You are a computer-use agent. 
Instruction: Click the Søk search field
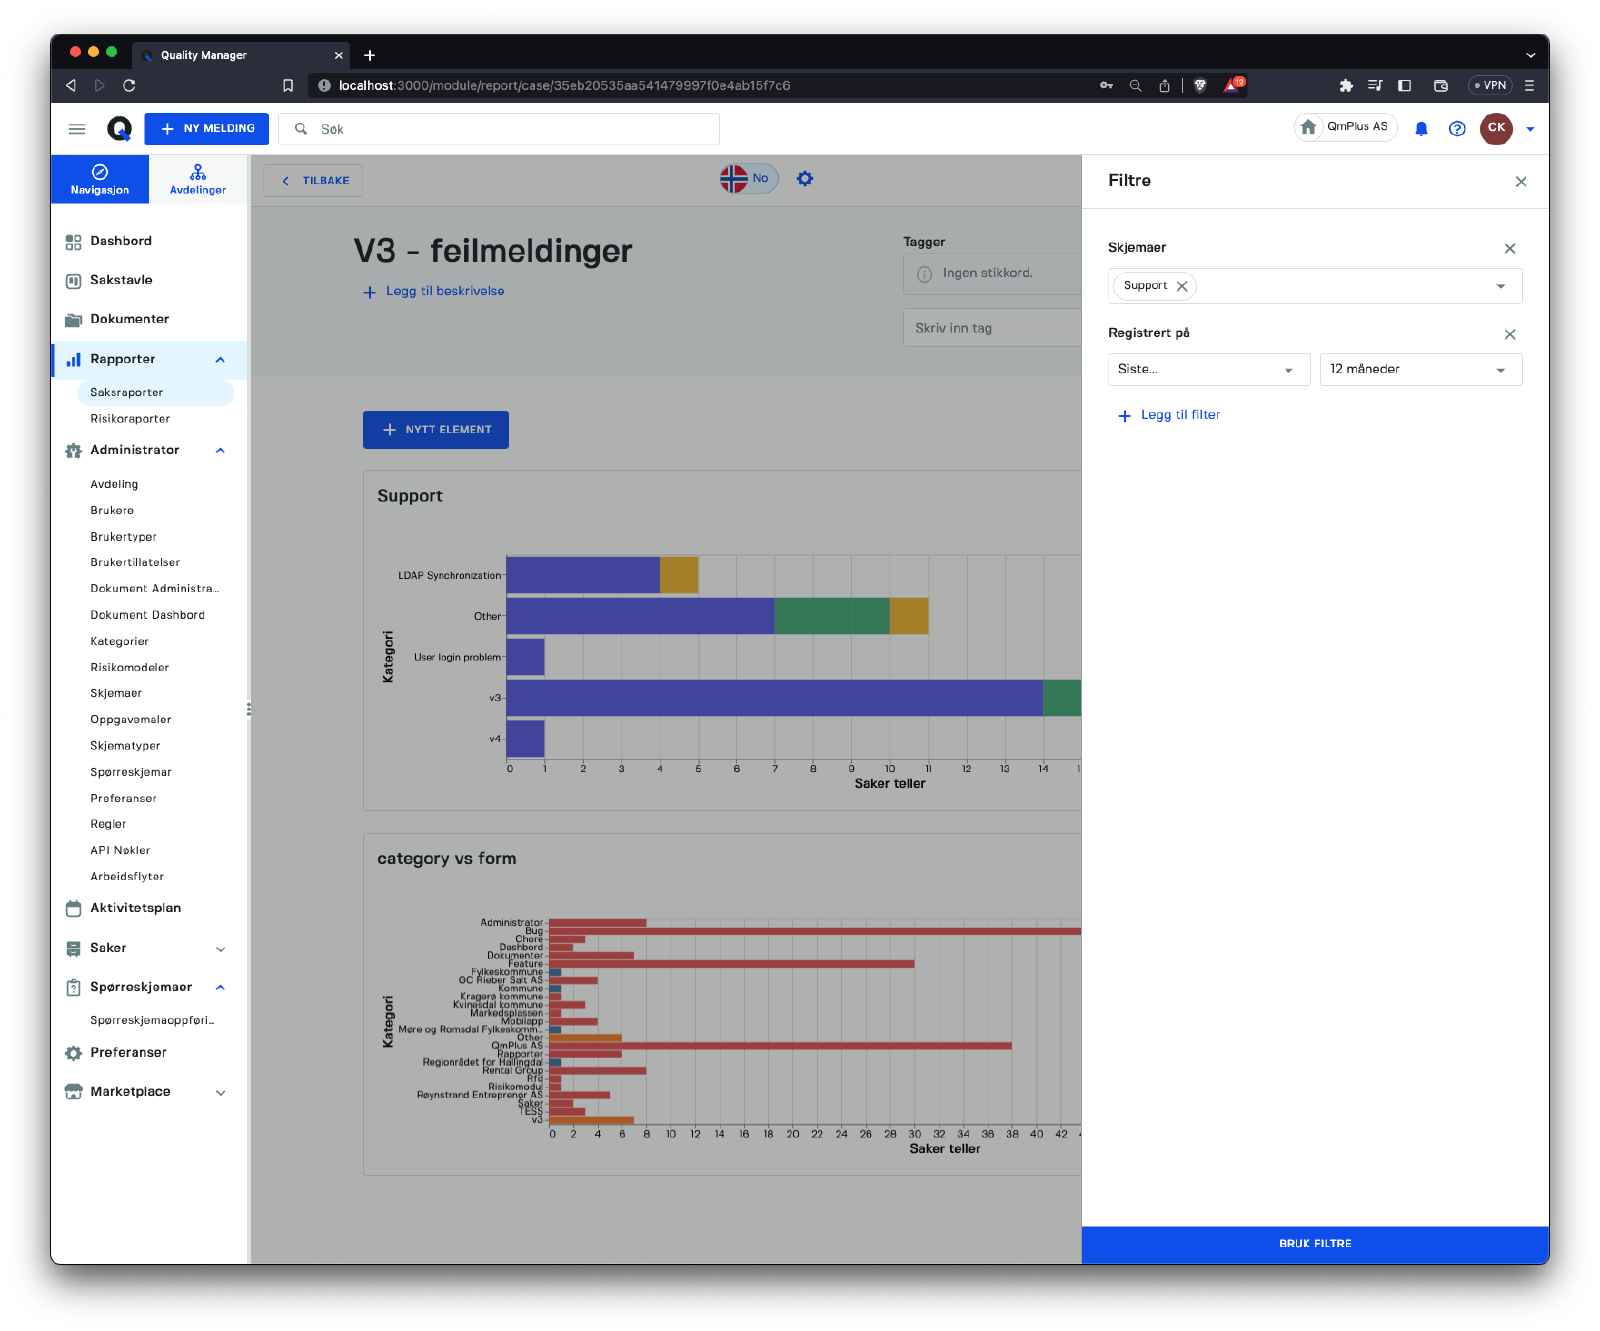[510, 129]
